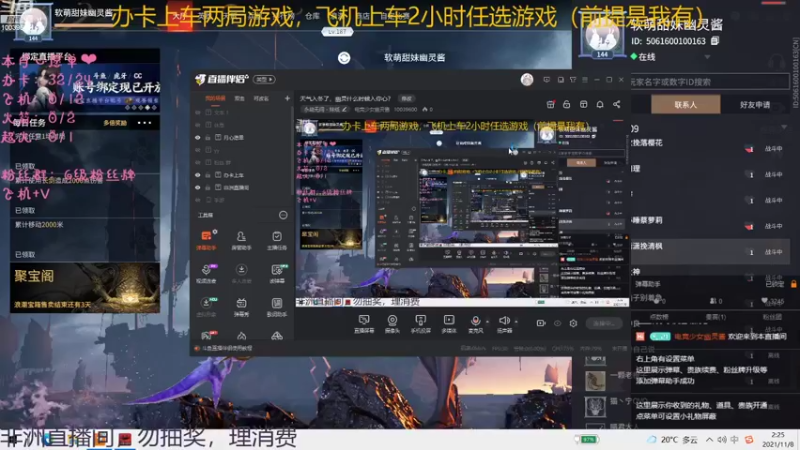Switch to the 贵宾(1) tab in chat panel
Viewport: 800px width, 450px height.
pyautogui.click(x=715, y=317)
